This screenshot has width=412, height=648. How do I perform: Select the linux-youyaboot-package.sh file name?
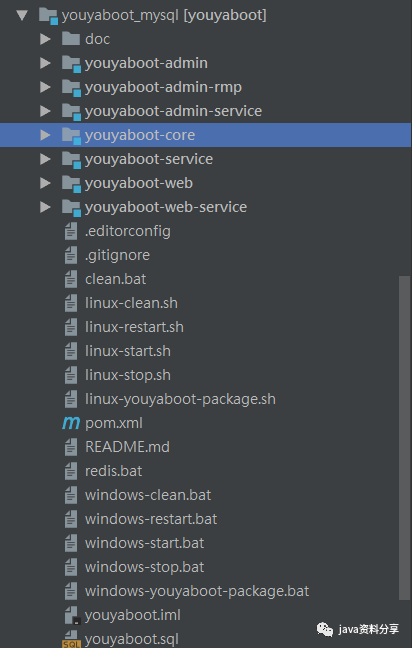180,399
